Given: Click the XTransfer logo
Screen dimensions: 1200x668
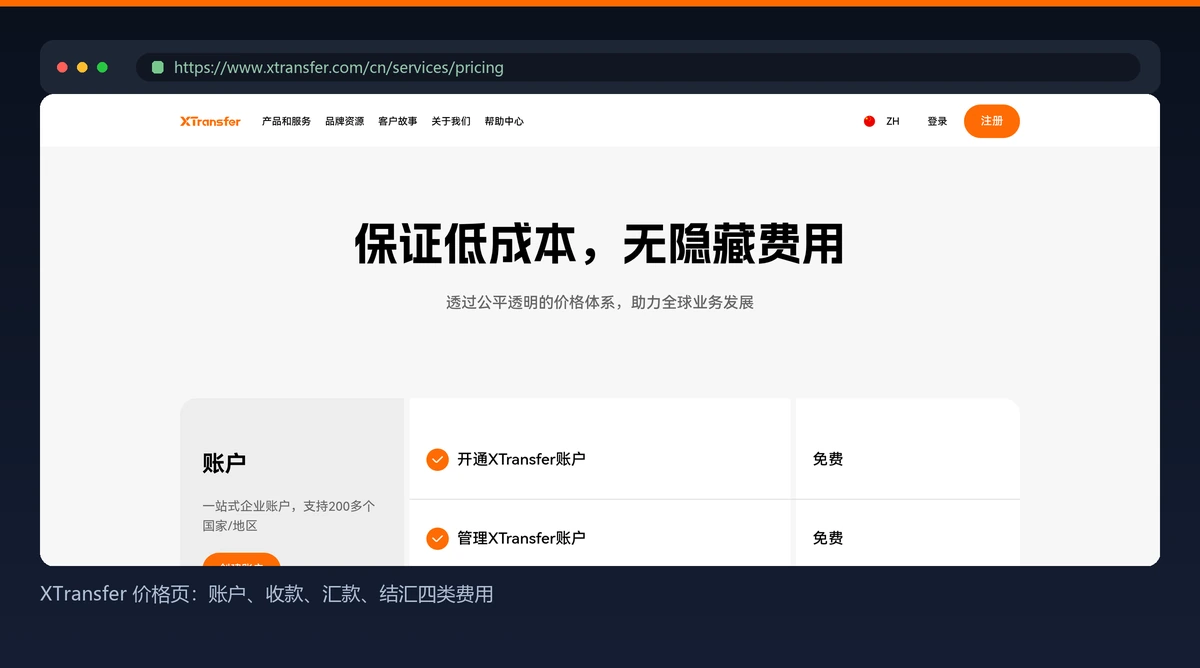Looking at the screenshot, I should pos(210,121).
